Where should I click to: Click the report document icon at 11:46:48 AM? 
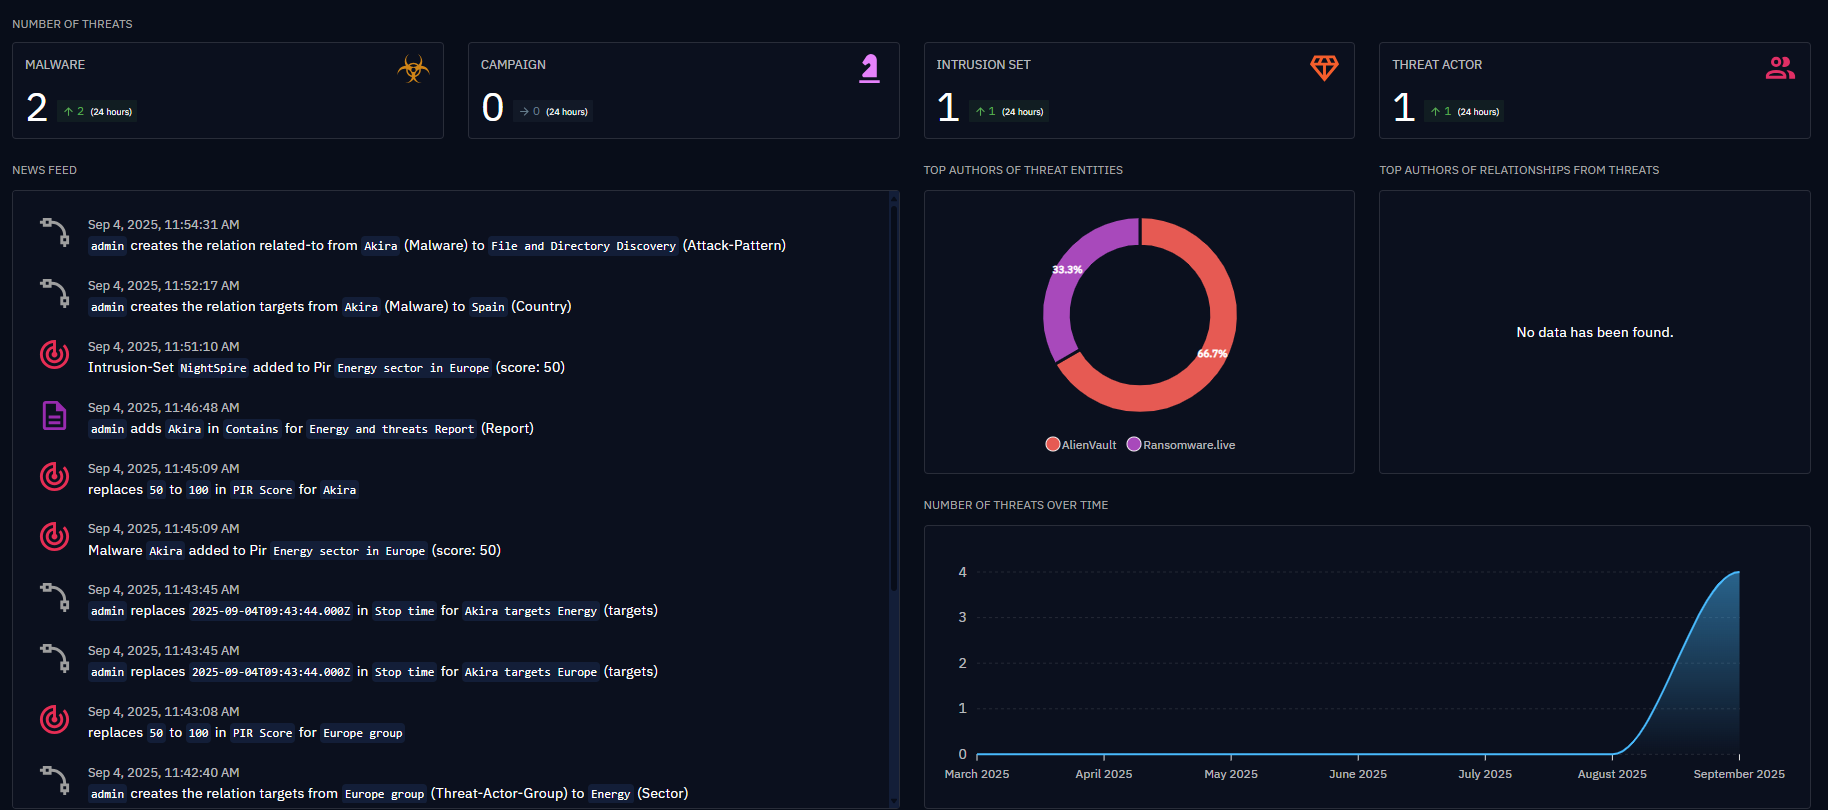(x=54, y=415)
